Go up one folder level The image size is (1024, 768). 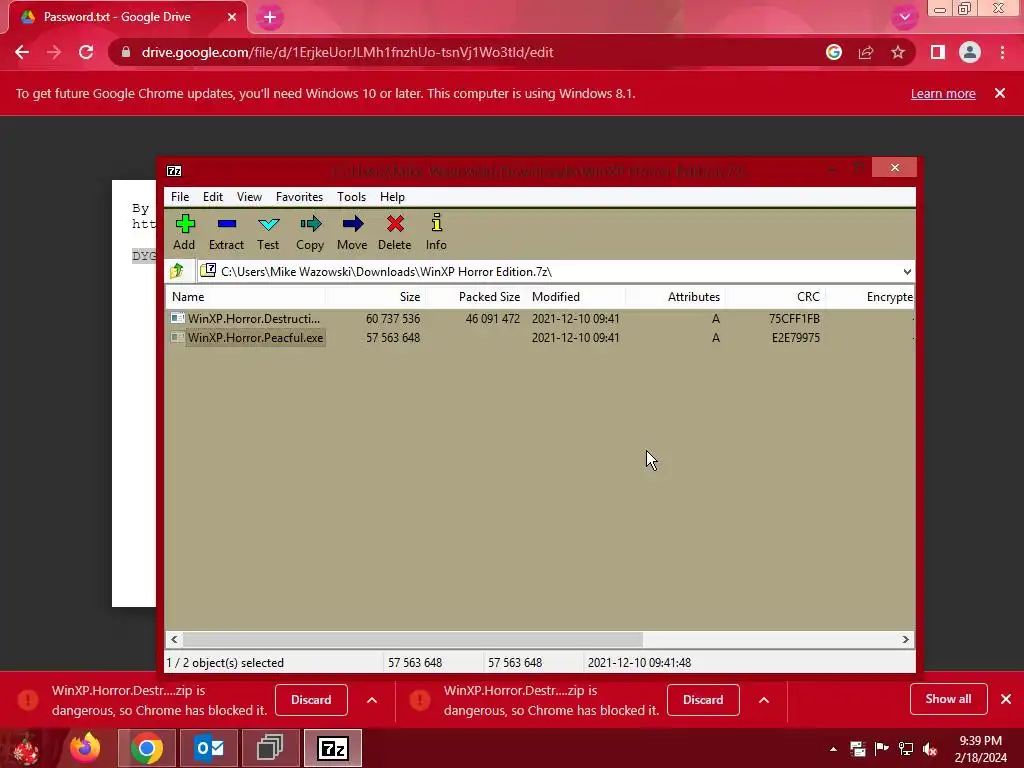[176, 271]
